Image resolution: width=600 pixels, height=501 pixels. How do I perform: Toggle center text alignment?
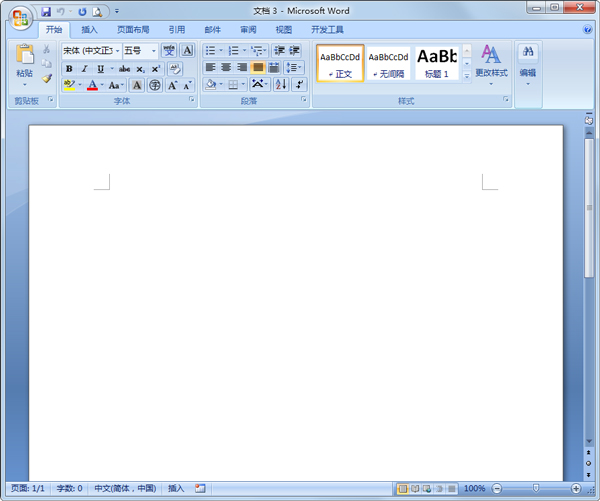point(226,68)
